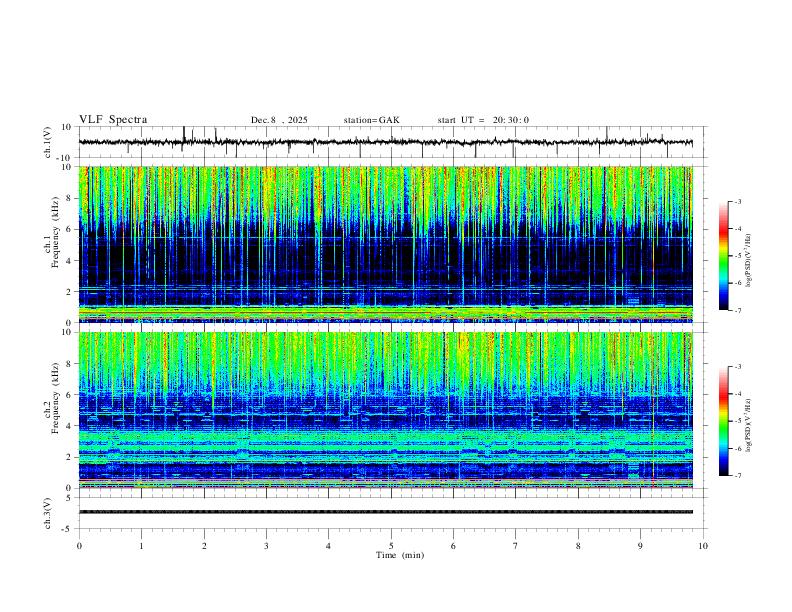Screen dimensions: 792x612
Task: Click the '3' tick on time axis
Action: 266,546
